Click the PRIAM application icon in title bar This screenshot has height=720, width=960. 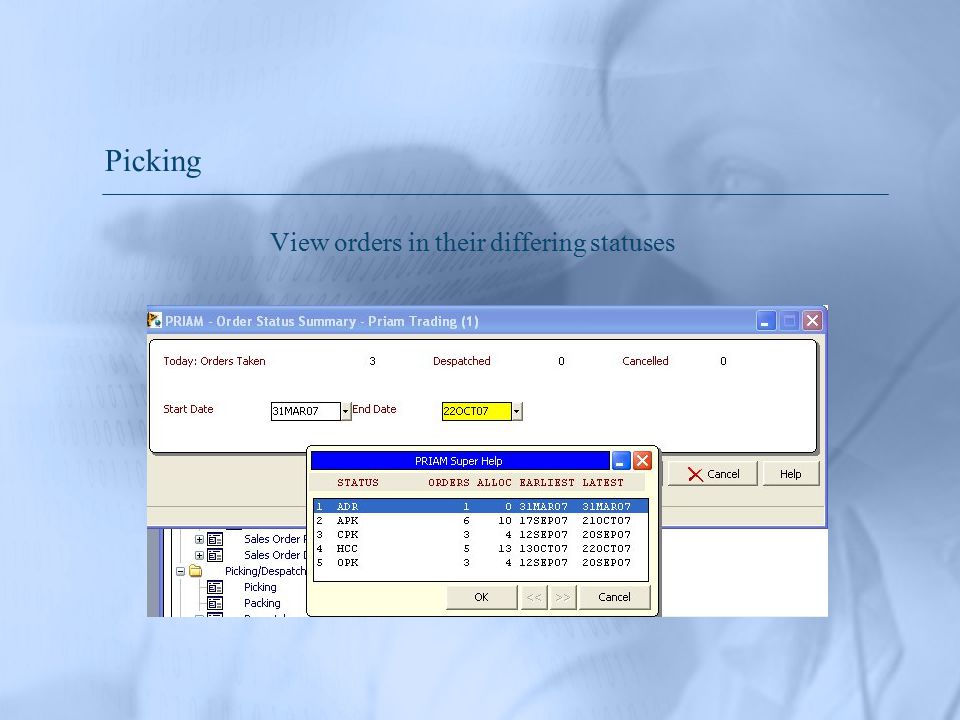[x=155, y=320]
